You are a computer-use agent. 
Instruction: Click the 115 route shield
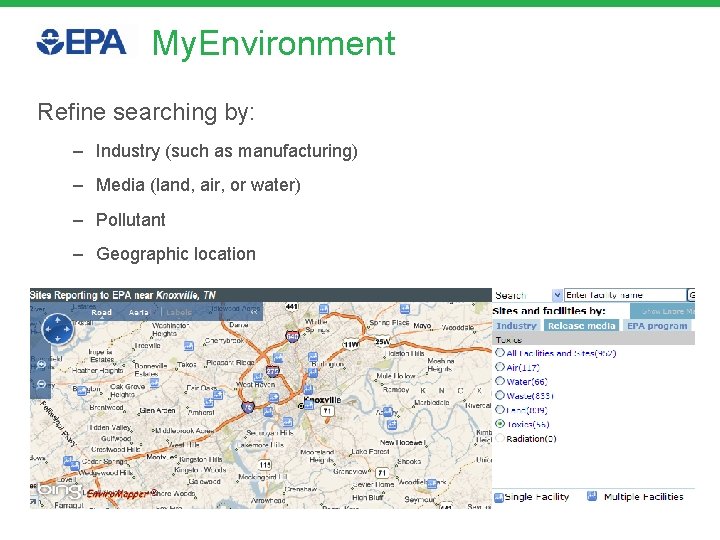pyautogui.click(x=265, y=465)
